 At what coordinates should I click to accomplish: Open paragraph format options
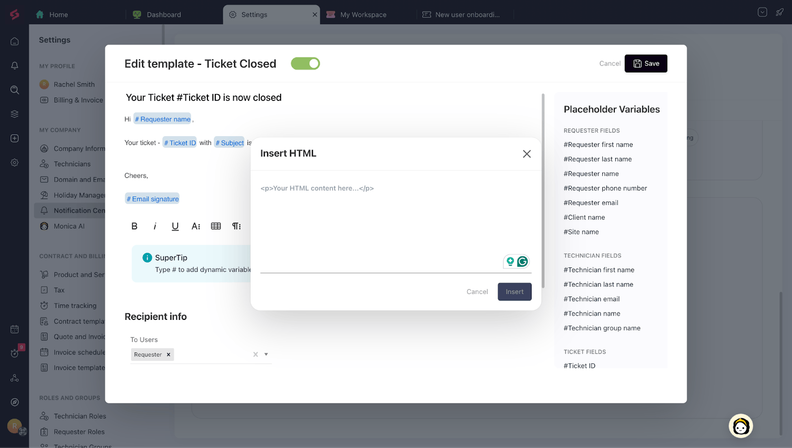[x=236, y=226]
